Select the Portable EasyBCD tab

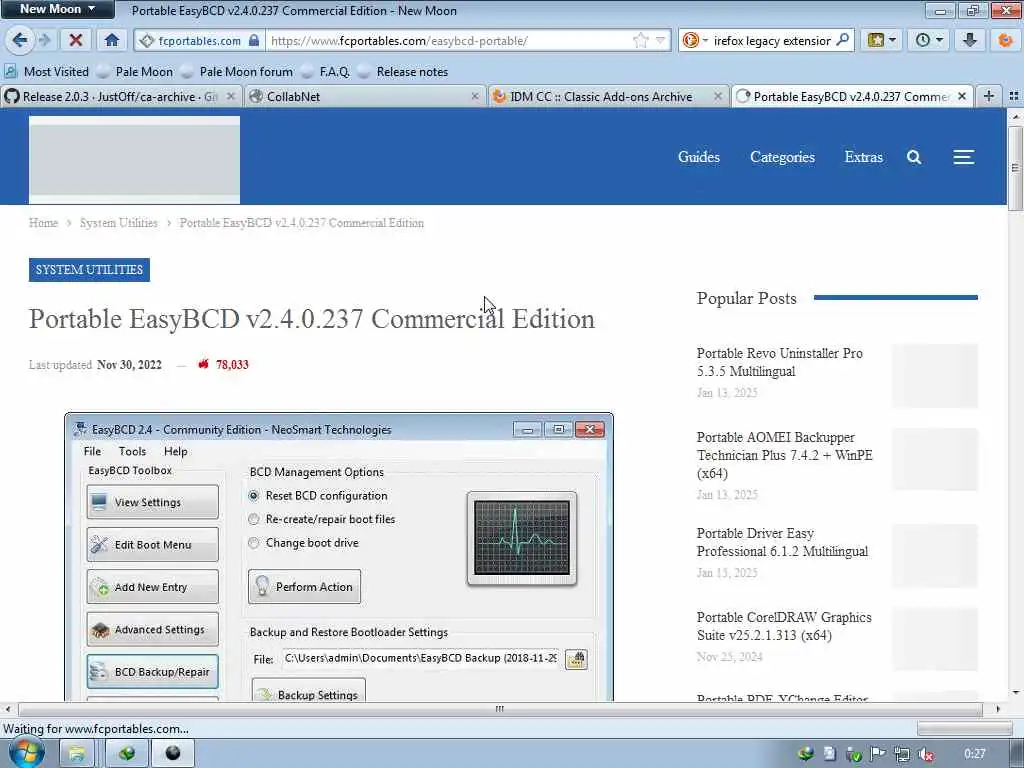849,97
